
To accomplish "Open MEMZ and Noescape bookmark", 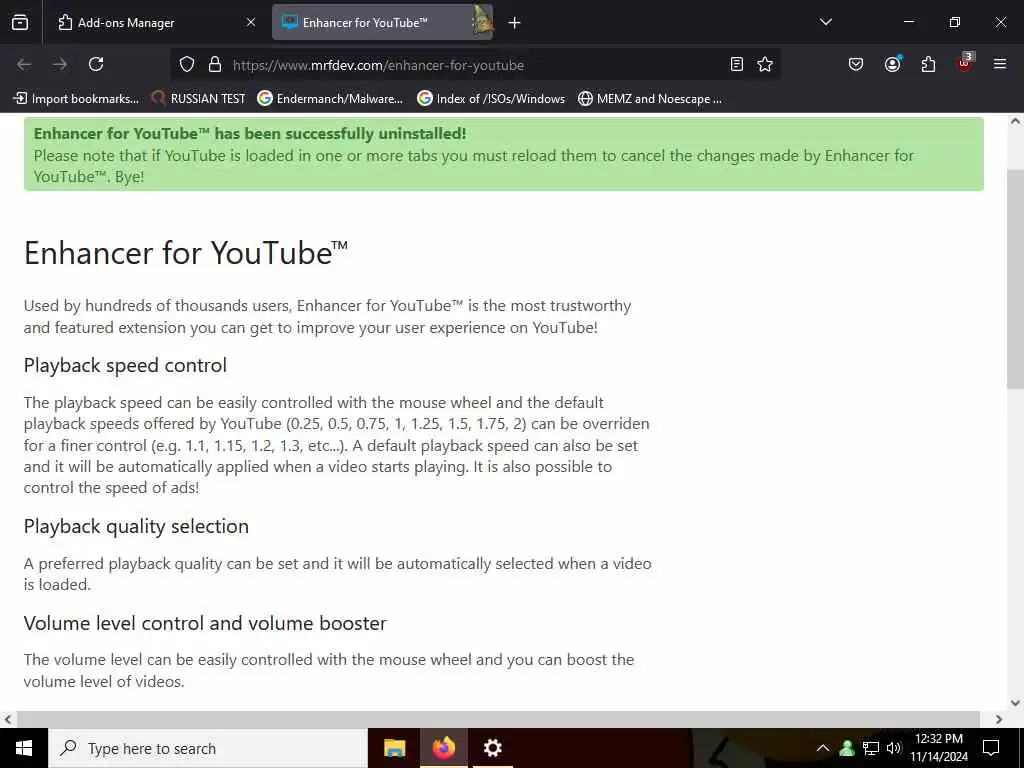I will pos(650,99).
